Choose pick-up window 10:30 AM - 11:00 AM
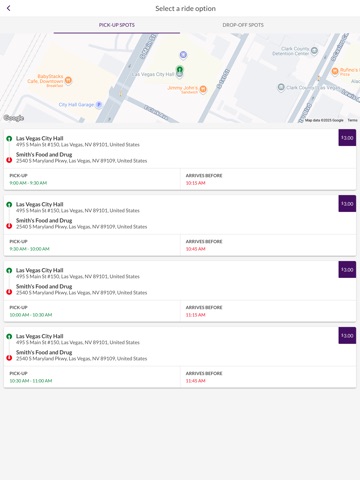This screenshot has width=360, height=480. (31, 381)
